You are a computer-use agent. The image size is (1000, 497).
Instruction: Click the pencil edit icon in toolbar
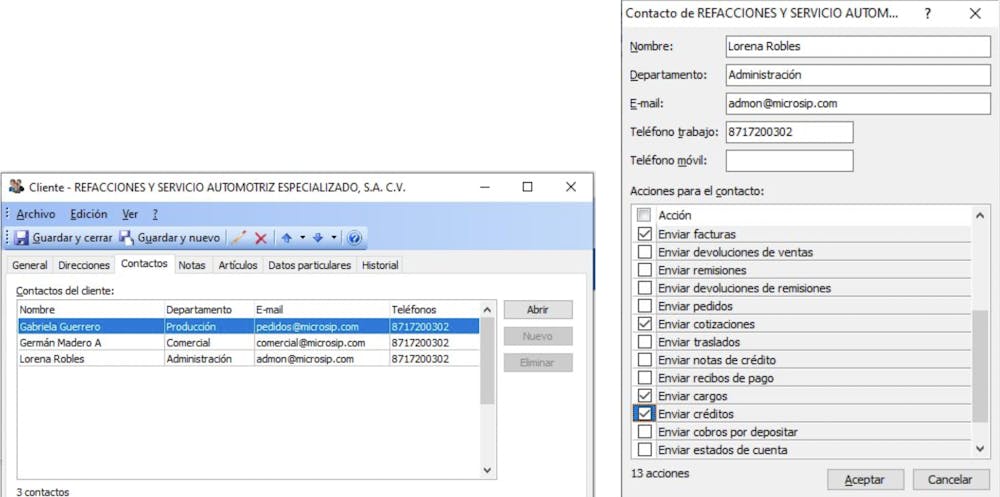click(x=239, y=238)
